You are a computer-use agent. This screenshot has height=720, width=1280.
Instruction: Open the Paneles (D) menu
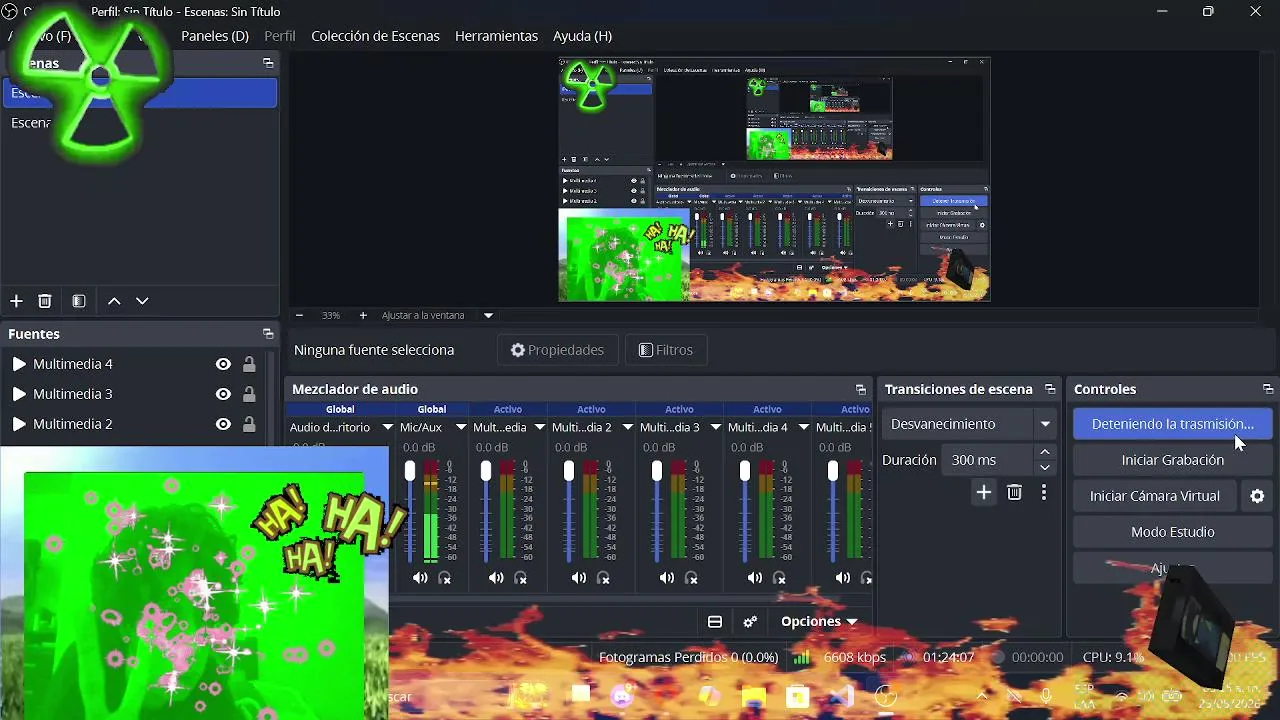click(215, 36)
